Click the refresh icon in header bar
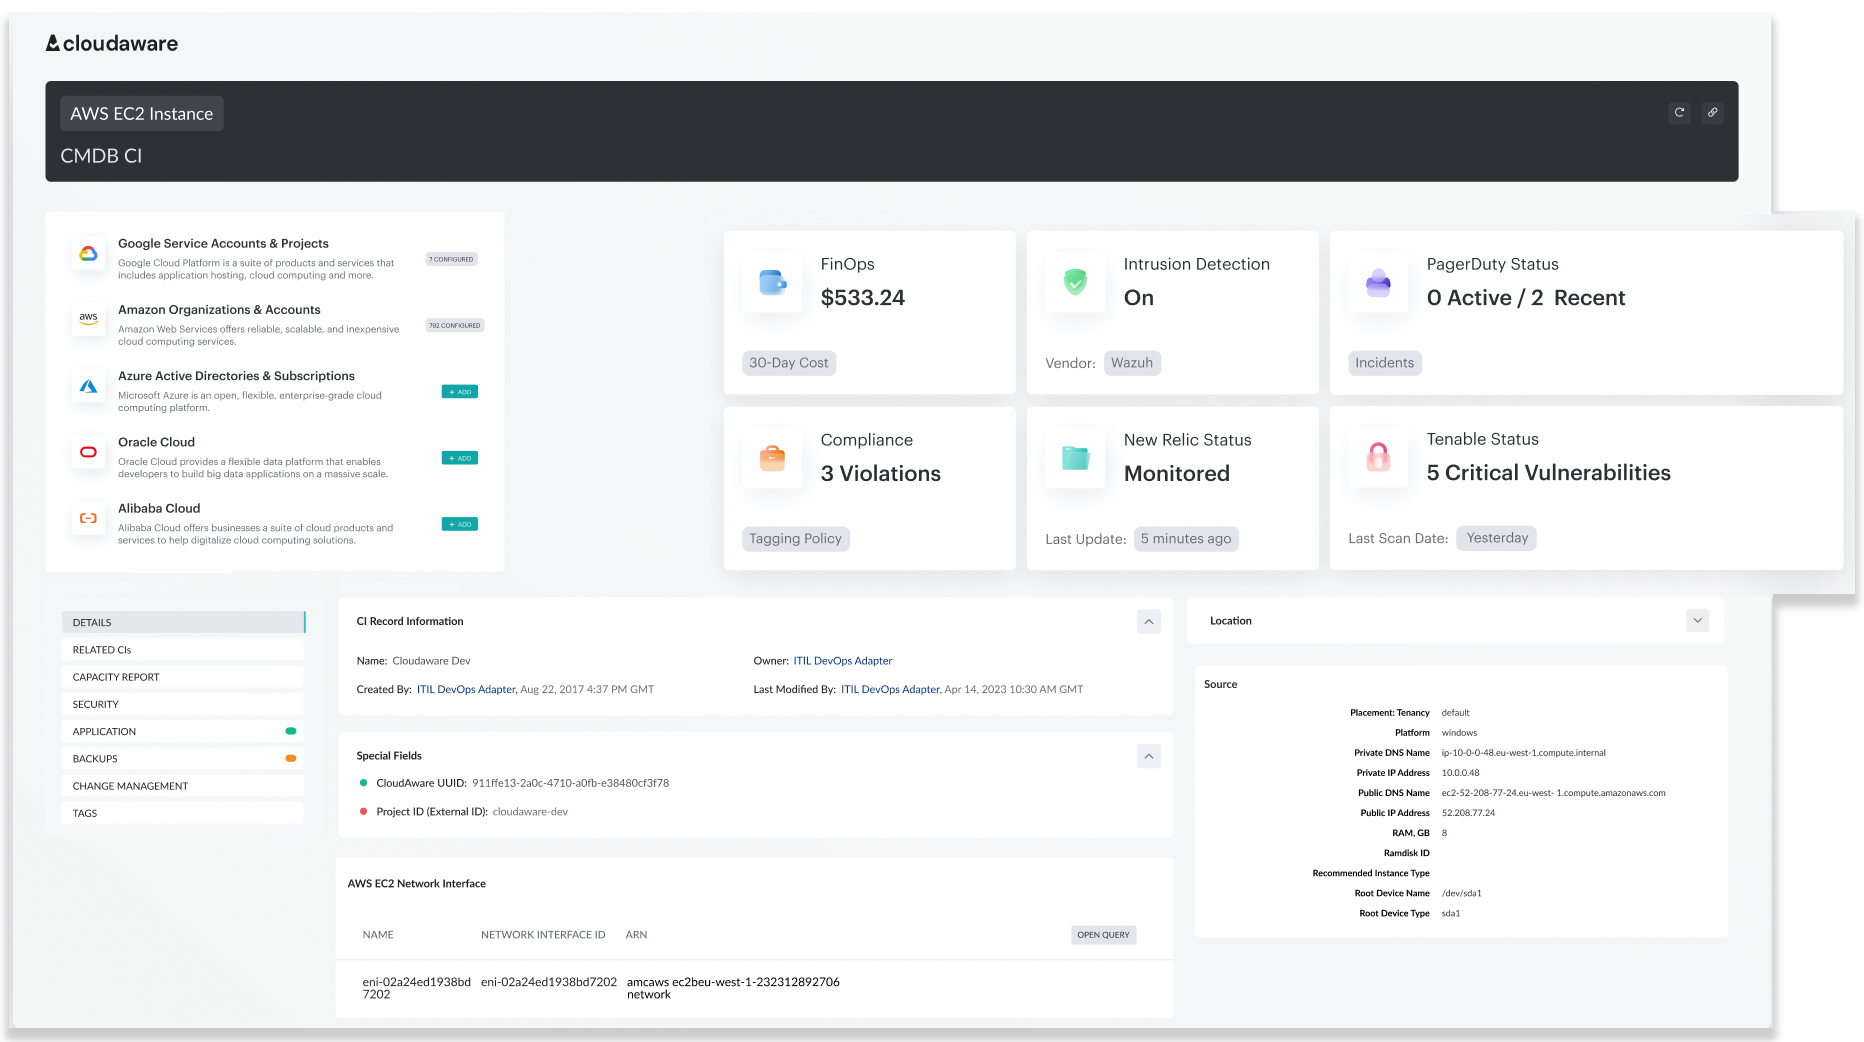Viewport: 1864px width, 1042px height. click(x=1679, y=113)
